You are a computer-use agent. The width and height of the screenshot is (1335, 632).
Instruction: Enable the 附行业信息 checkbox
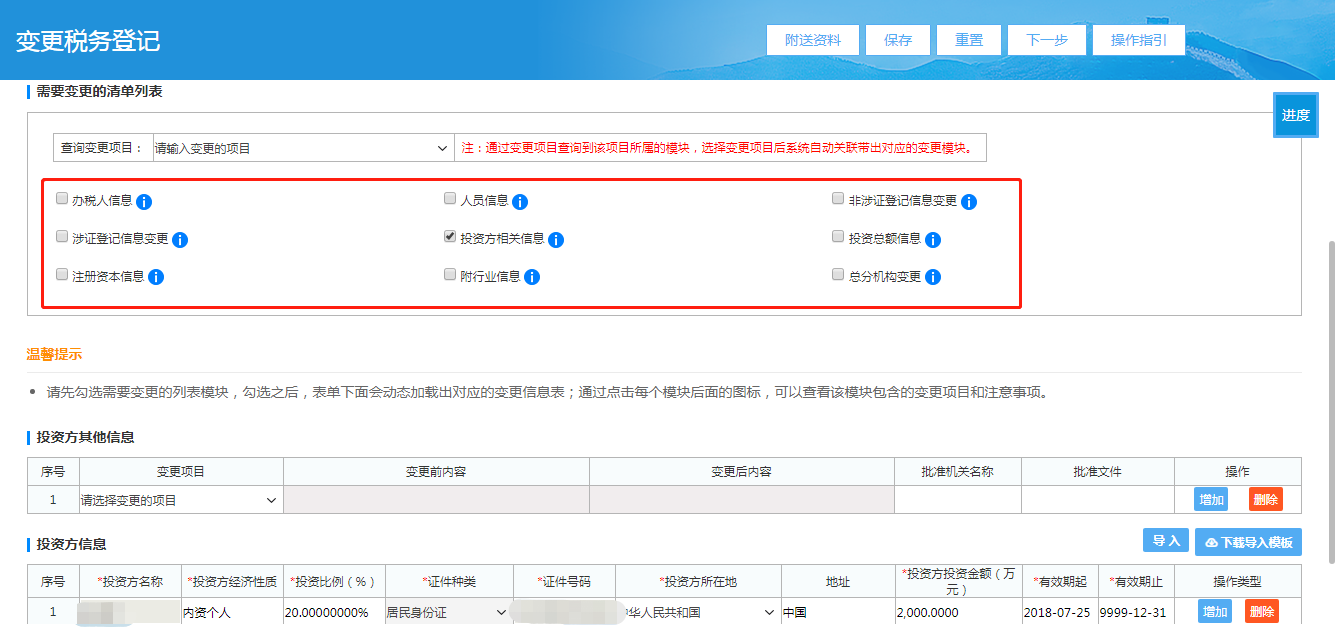click(450, 274)
